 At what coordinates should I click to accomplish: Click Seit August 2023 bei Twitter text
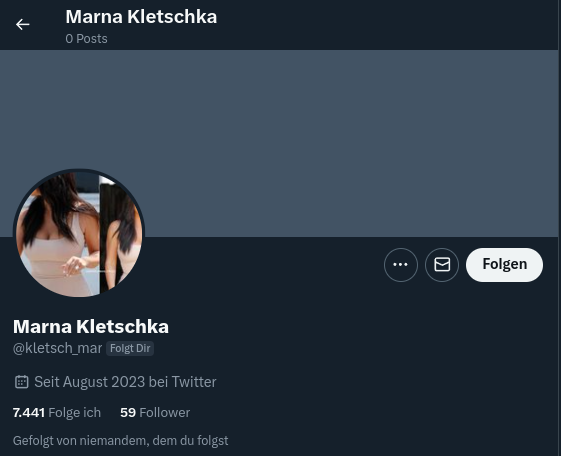point(125,382)
